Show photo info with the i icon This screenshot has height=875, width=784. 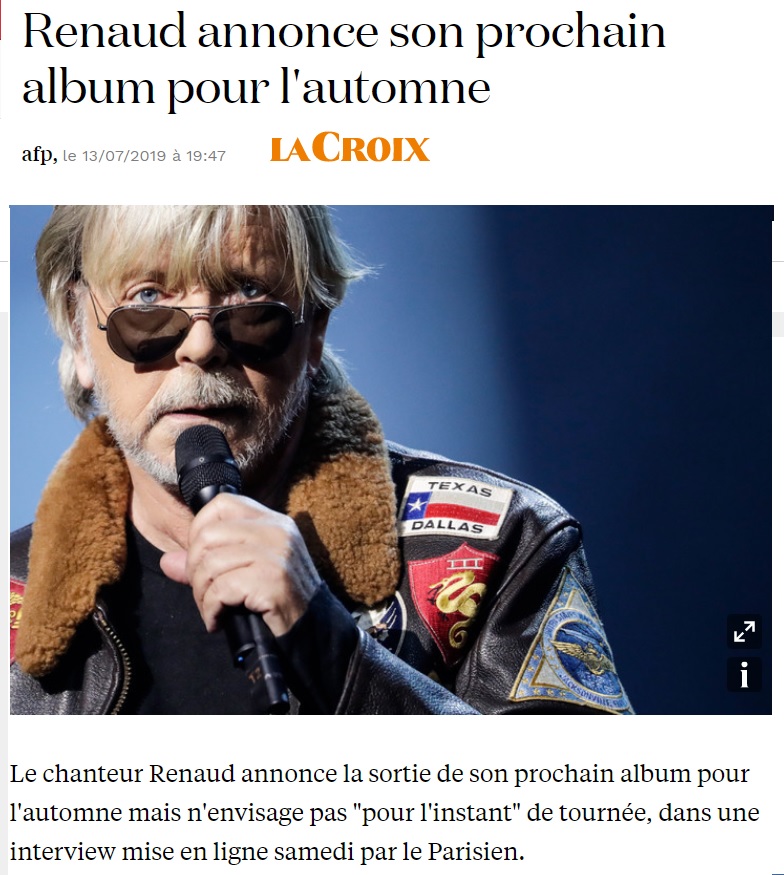click(x=744, y=675)
